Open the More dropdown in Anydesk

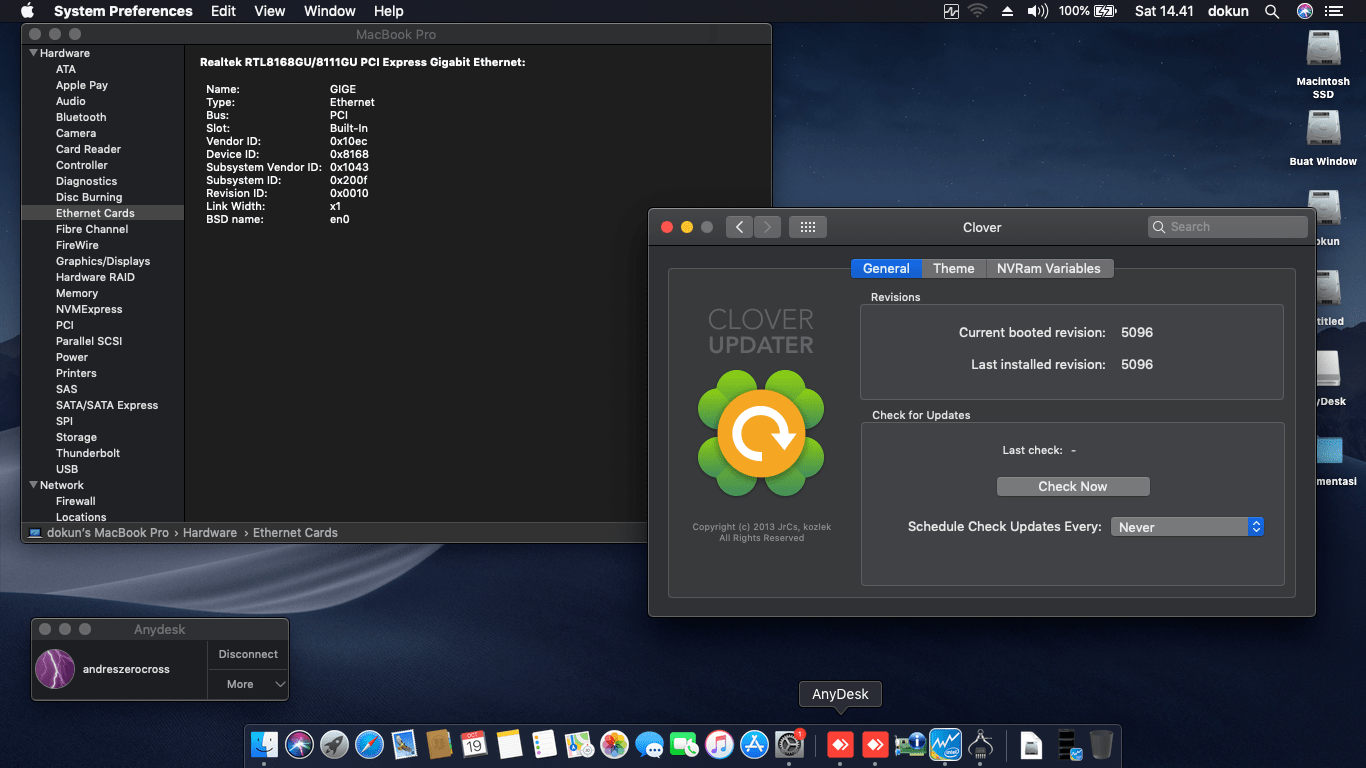[x=249, y=684]
